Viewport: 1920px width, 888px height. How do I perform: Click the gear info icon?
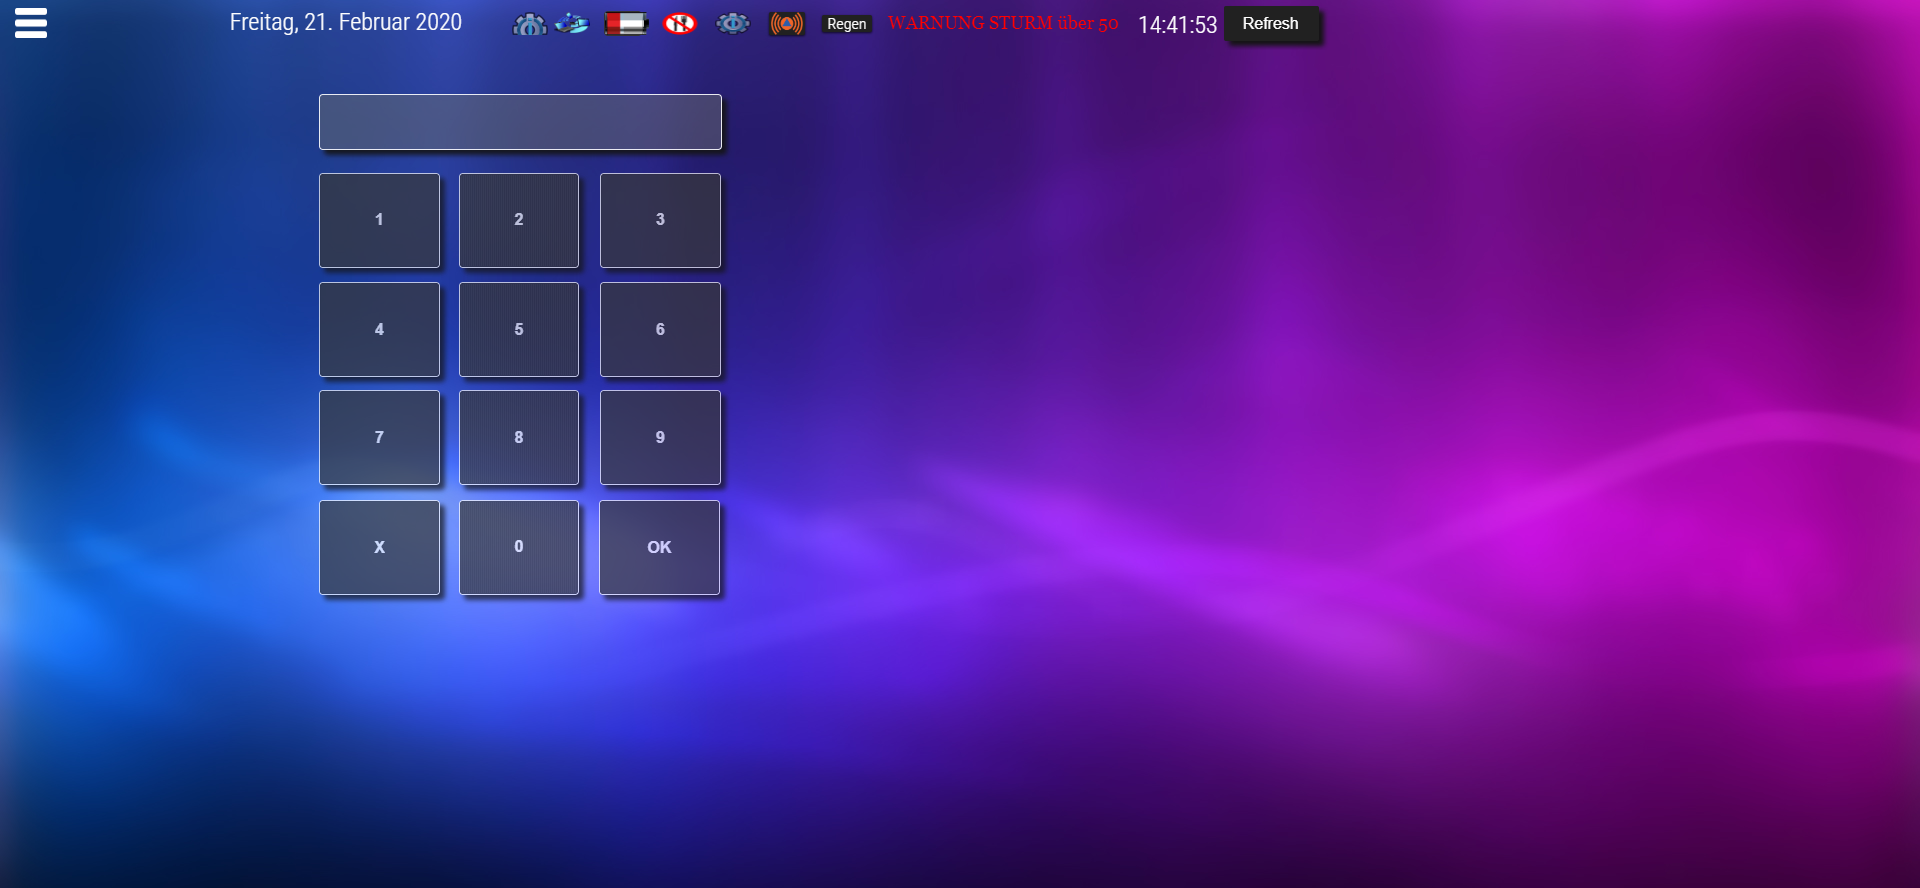tap(733, 23)
